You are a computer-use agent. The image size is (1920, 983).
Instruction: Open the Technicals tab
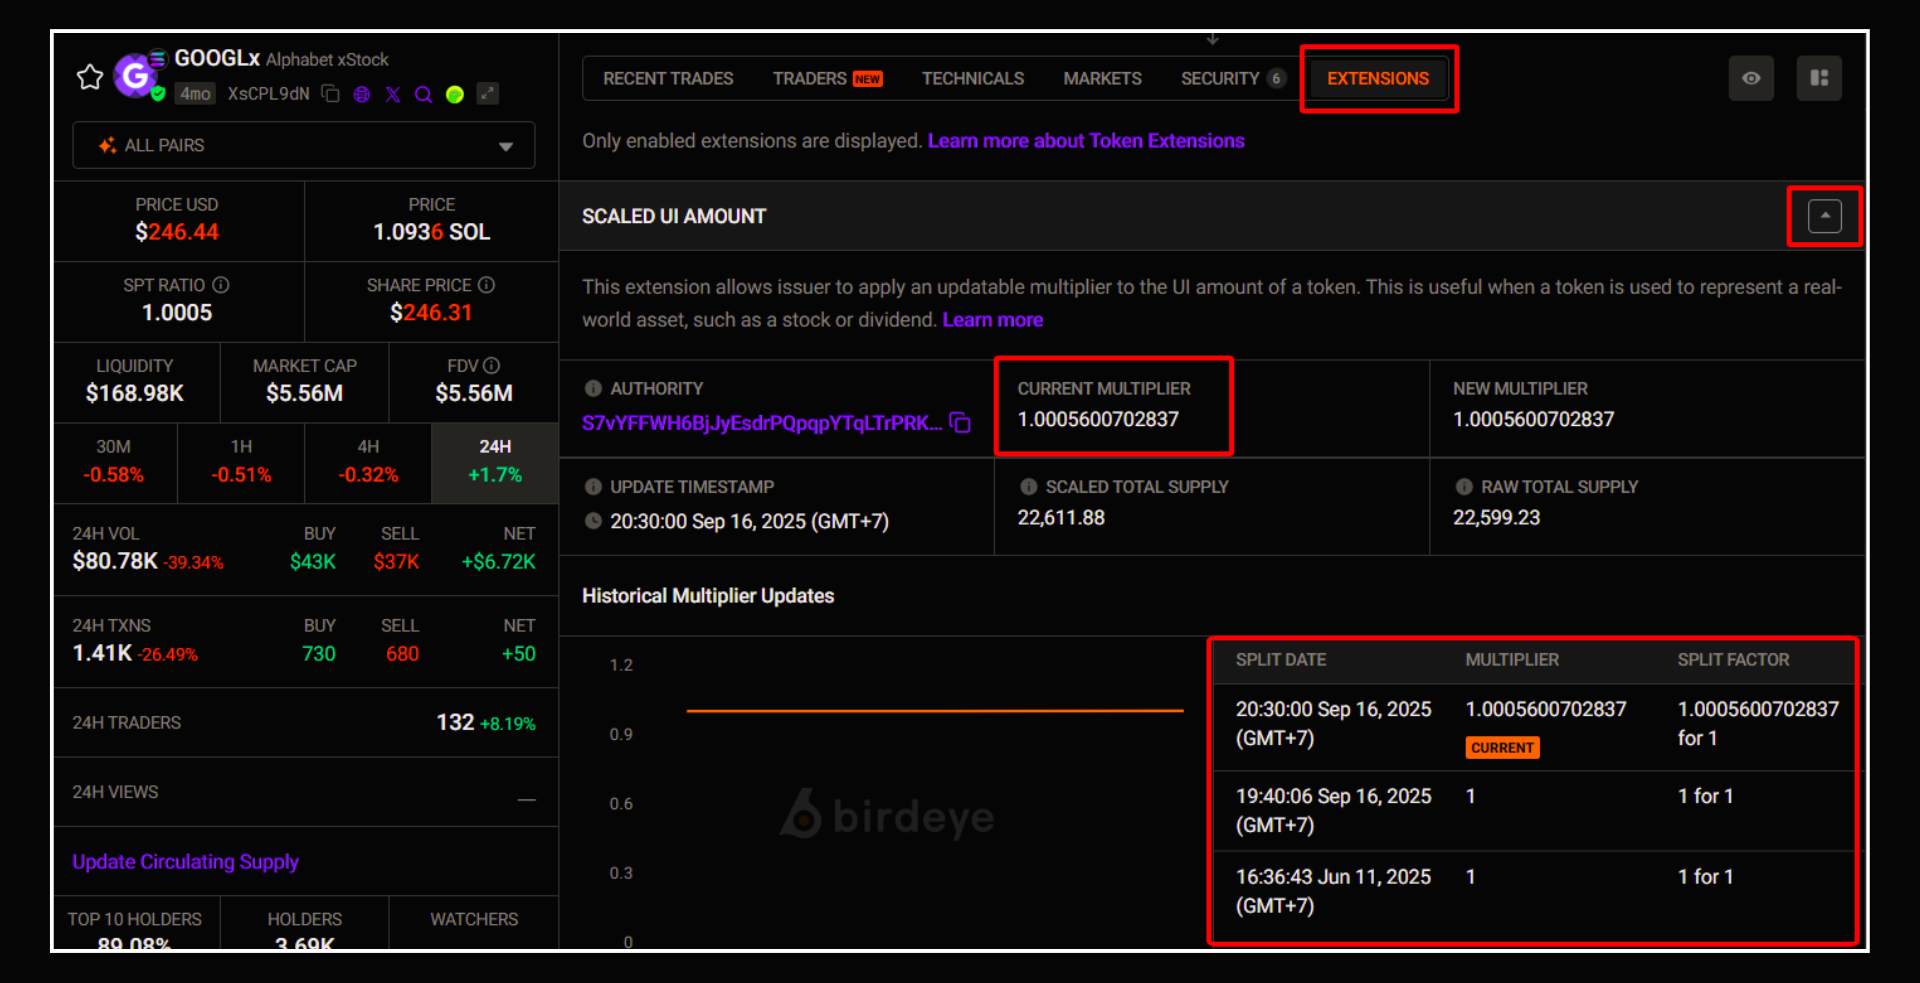click(x=973, y=79)
